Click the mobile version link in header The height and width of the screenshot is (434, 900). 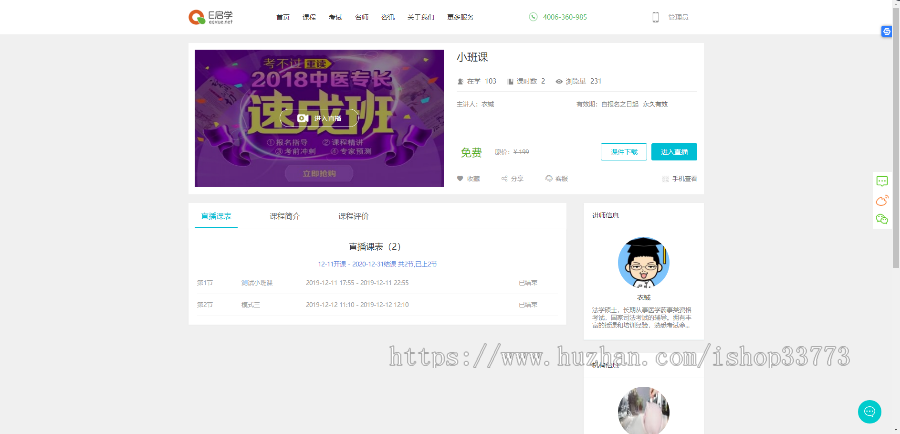[678, 17]
